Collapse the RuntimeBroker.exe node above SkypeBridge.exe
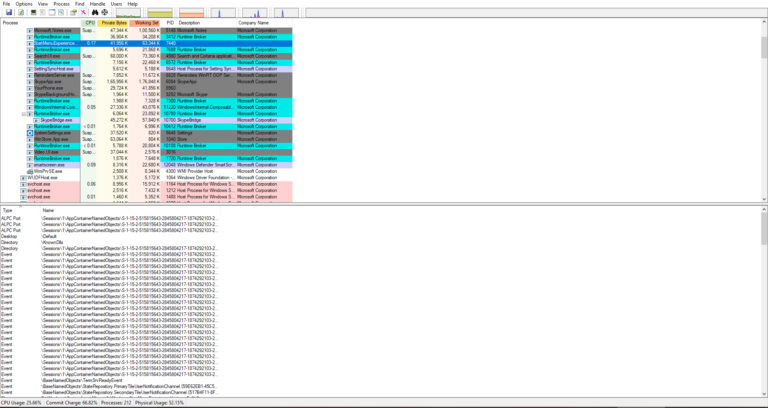Image resolution: width=768 pixels, height=408 pixels. 24,114
